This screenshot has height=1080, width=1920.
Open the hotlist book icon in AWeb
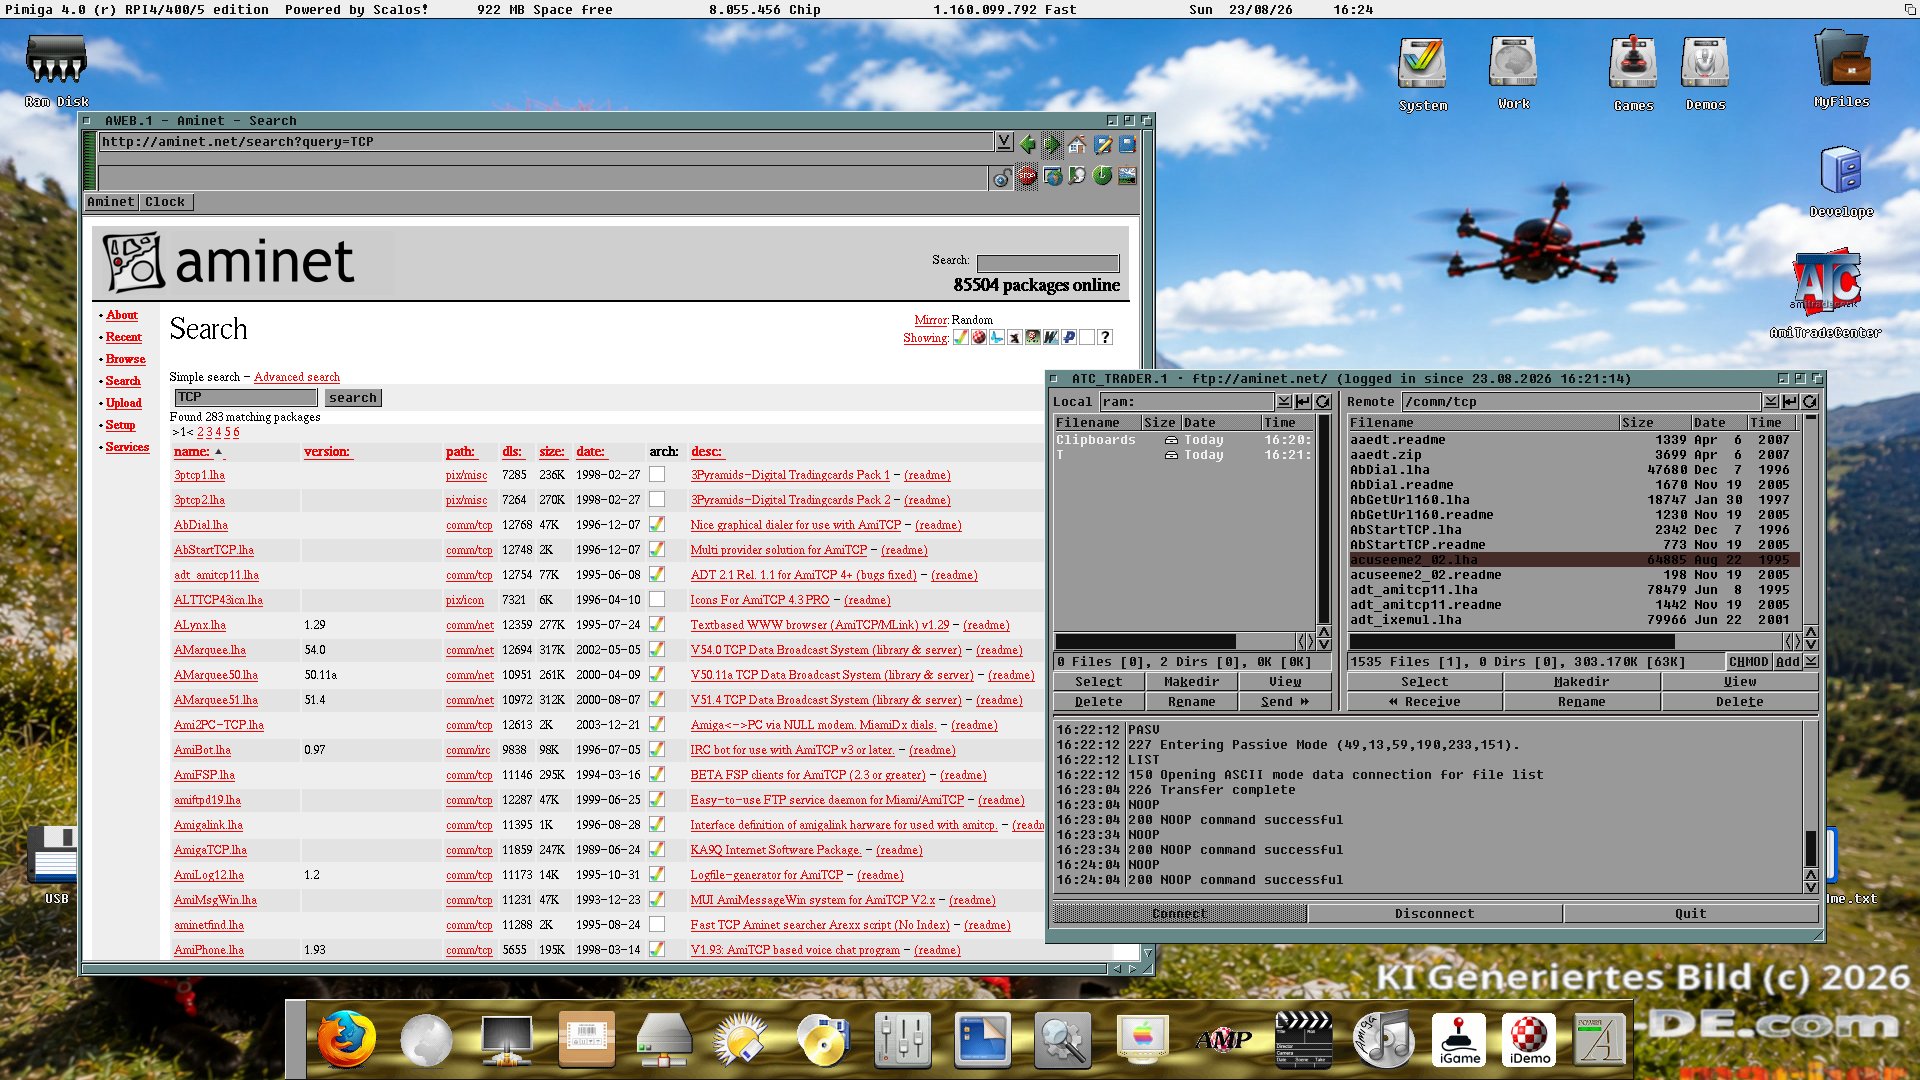click(x=1128, y=144)
